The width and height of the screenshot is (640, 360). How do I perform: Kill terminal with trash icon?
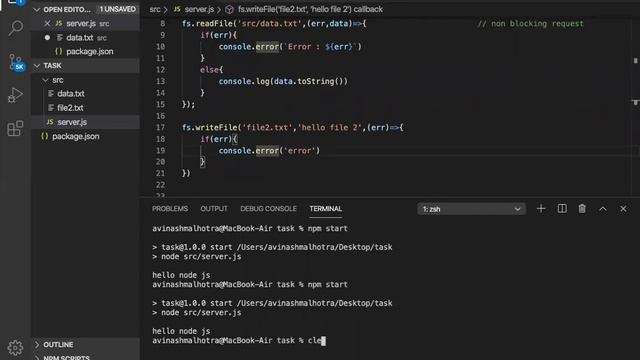pos(582,209)
